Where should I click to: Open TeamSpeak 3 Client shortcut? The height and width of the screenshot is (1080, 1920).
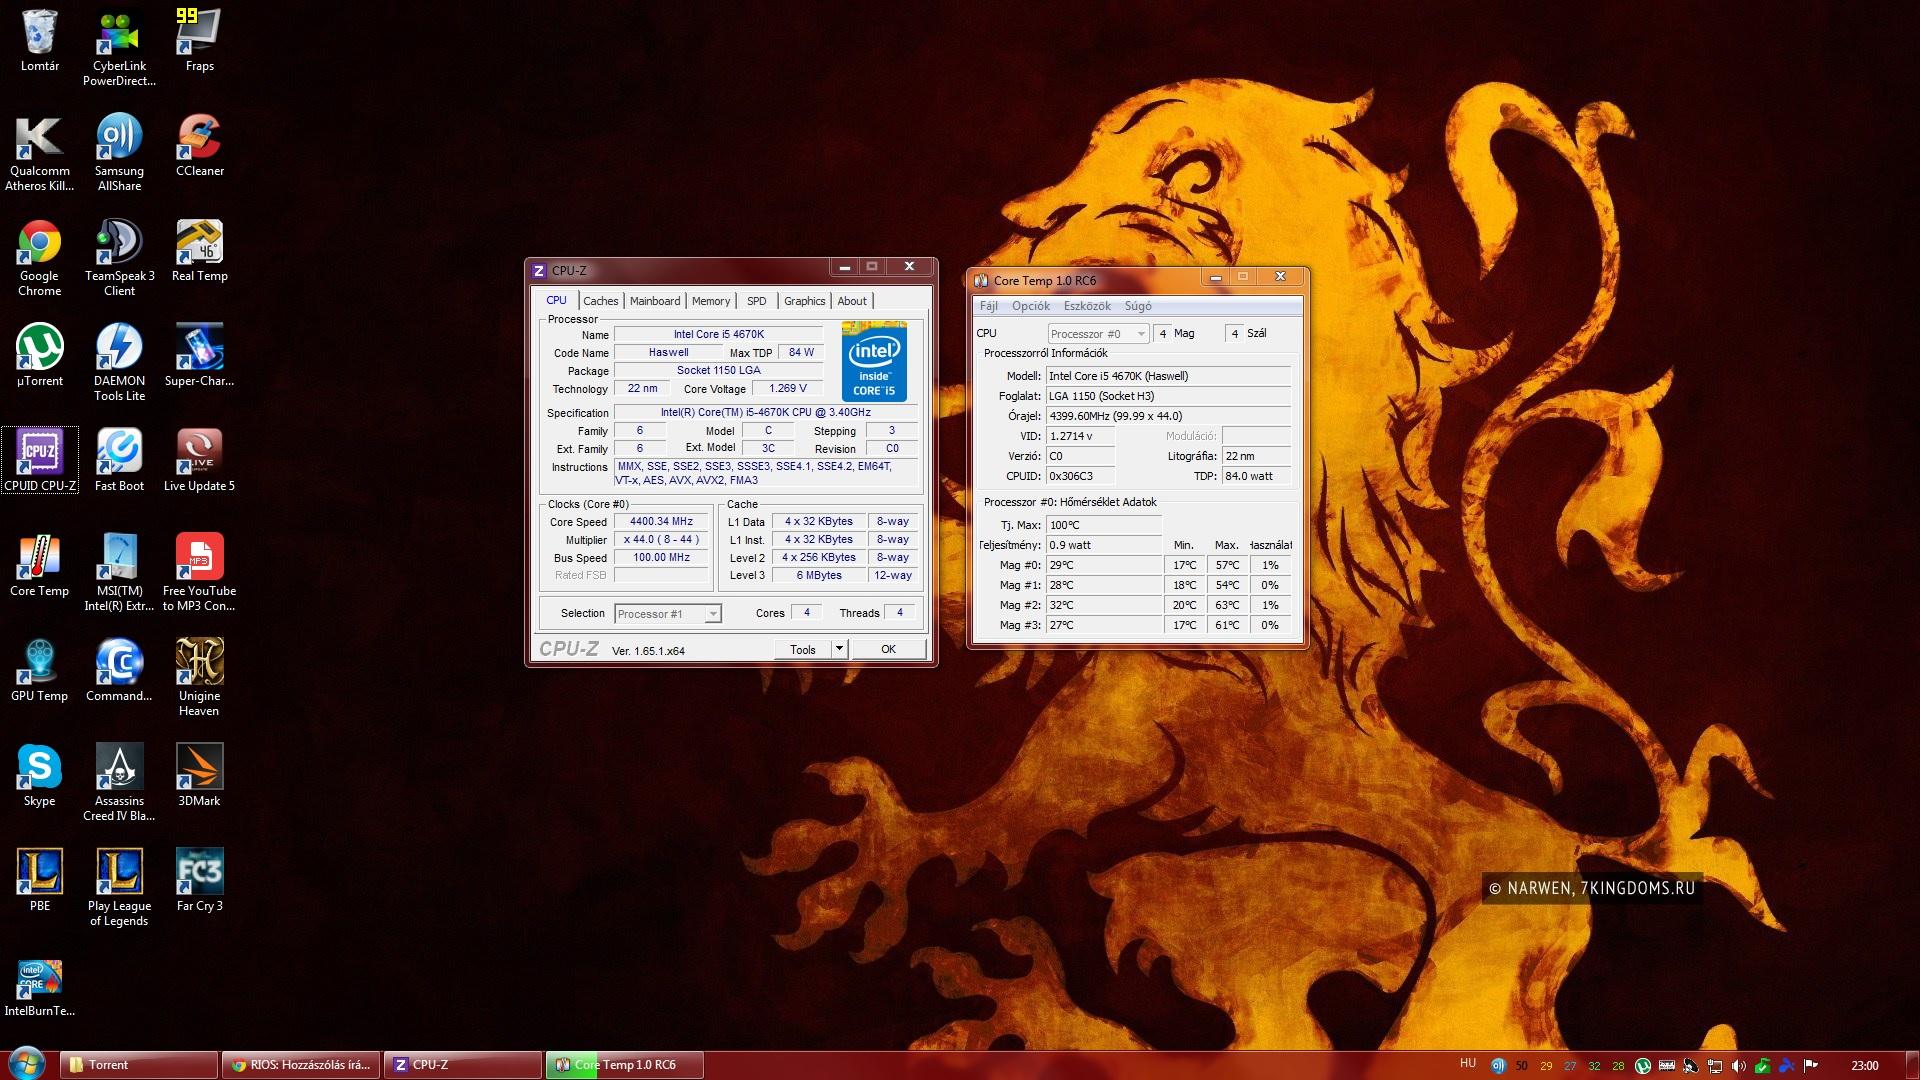click(119, 259)
